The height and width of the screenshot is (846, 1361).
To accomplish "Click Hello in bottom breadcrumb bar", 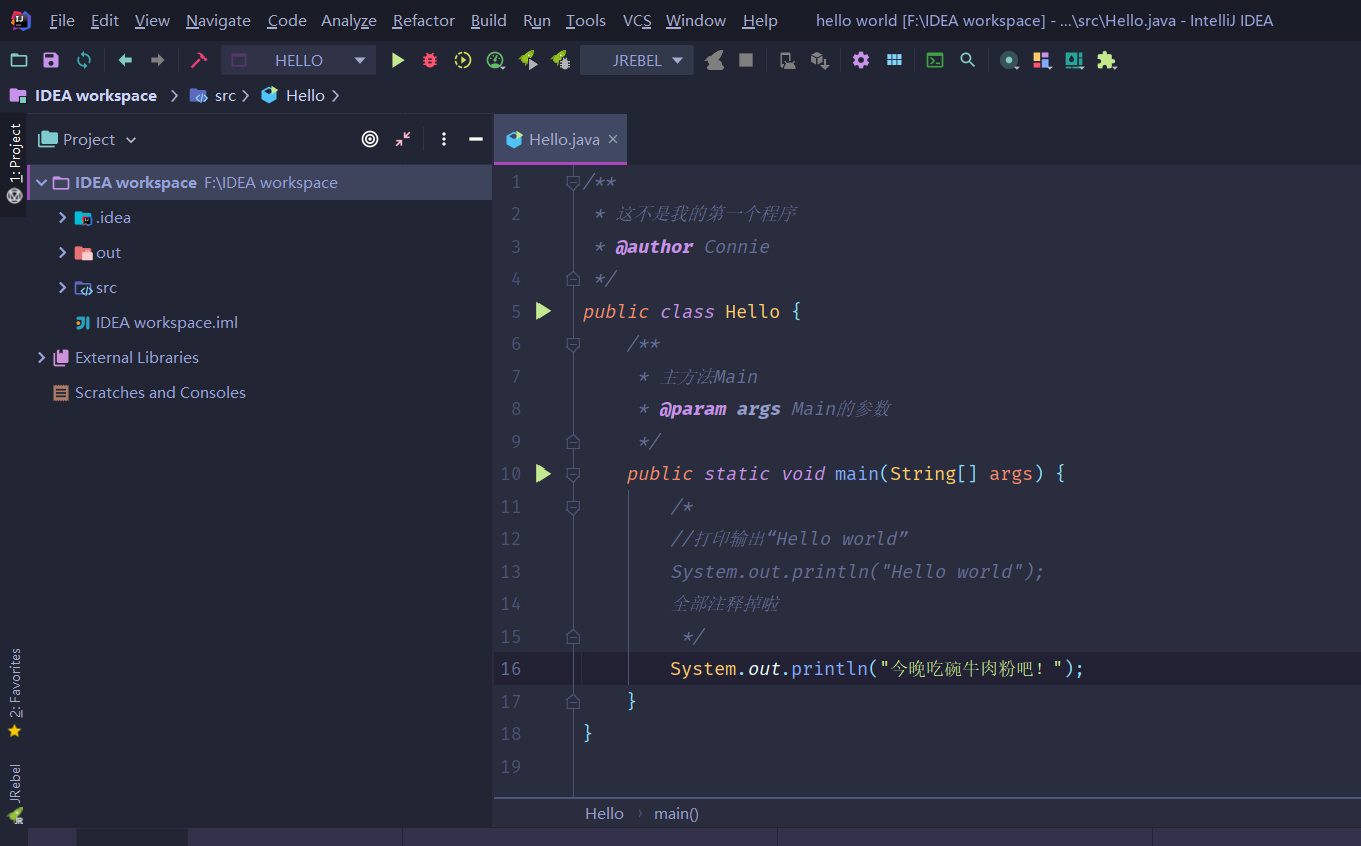I will (x=604, y=814).
